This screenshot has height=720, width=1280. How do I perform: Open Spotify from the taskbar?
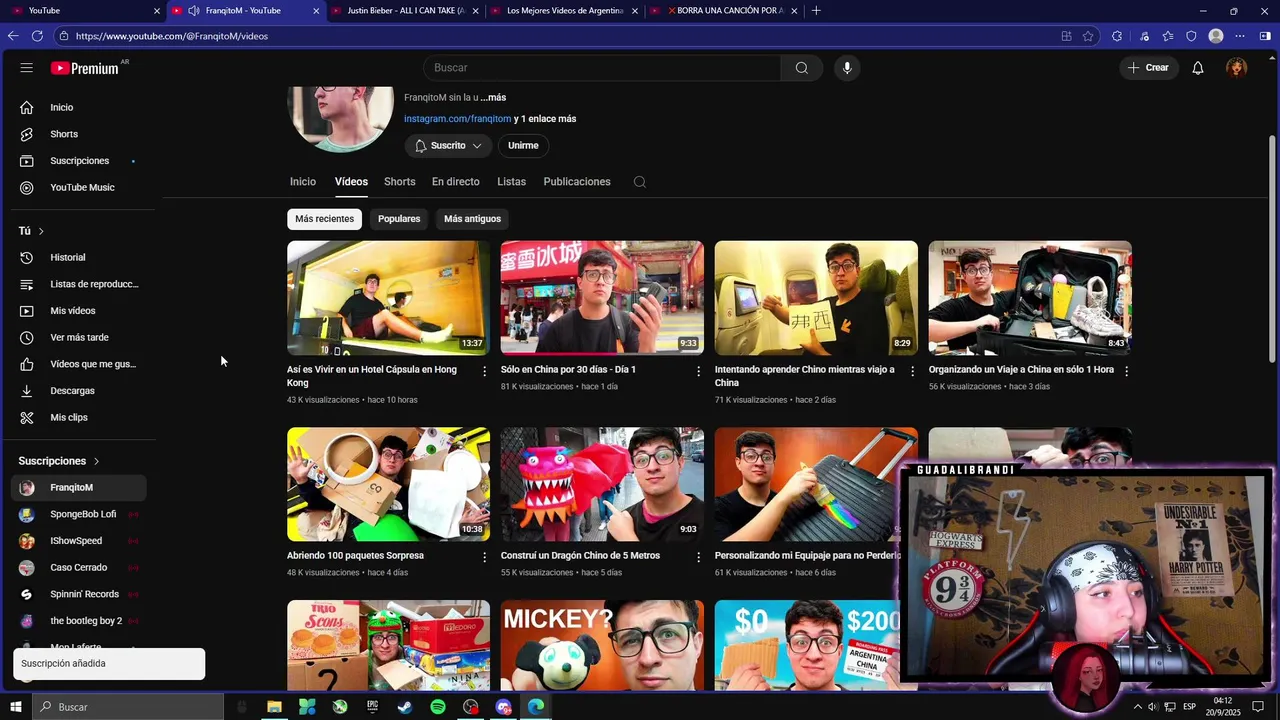tap(438, 707)
